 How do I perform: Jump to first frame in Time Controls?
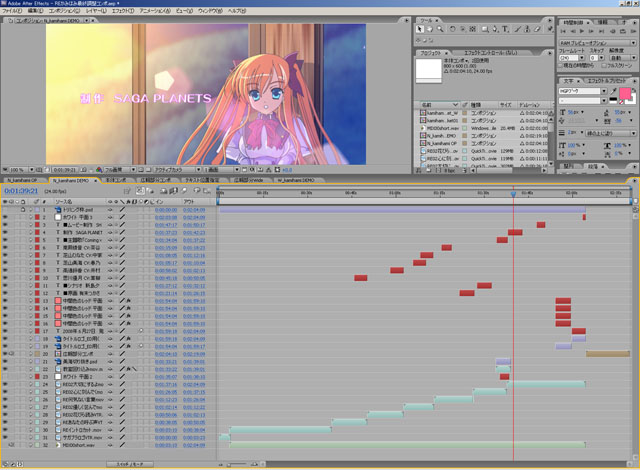[x=564, y=31]
